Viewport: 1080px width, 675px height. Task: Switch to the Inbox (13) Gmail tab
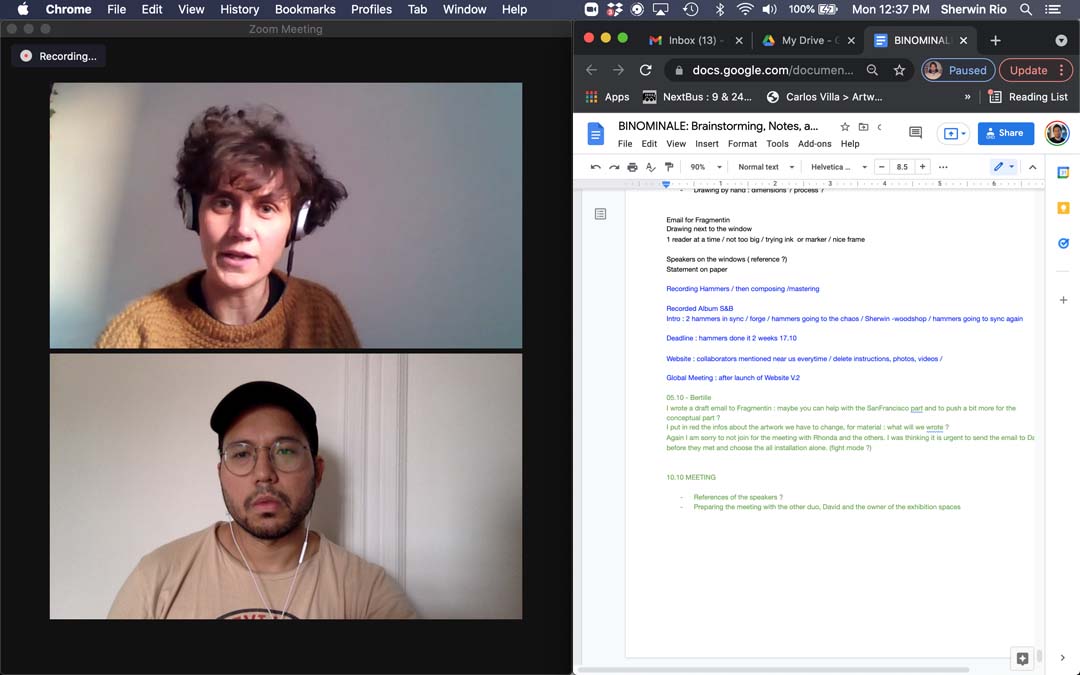coord(694,40)
